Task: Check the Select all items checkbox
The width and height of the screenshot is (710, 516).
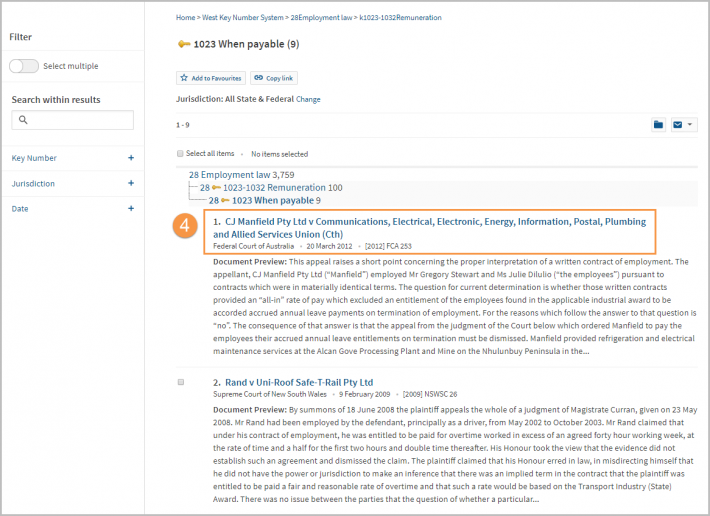Action: pos(180,153)
